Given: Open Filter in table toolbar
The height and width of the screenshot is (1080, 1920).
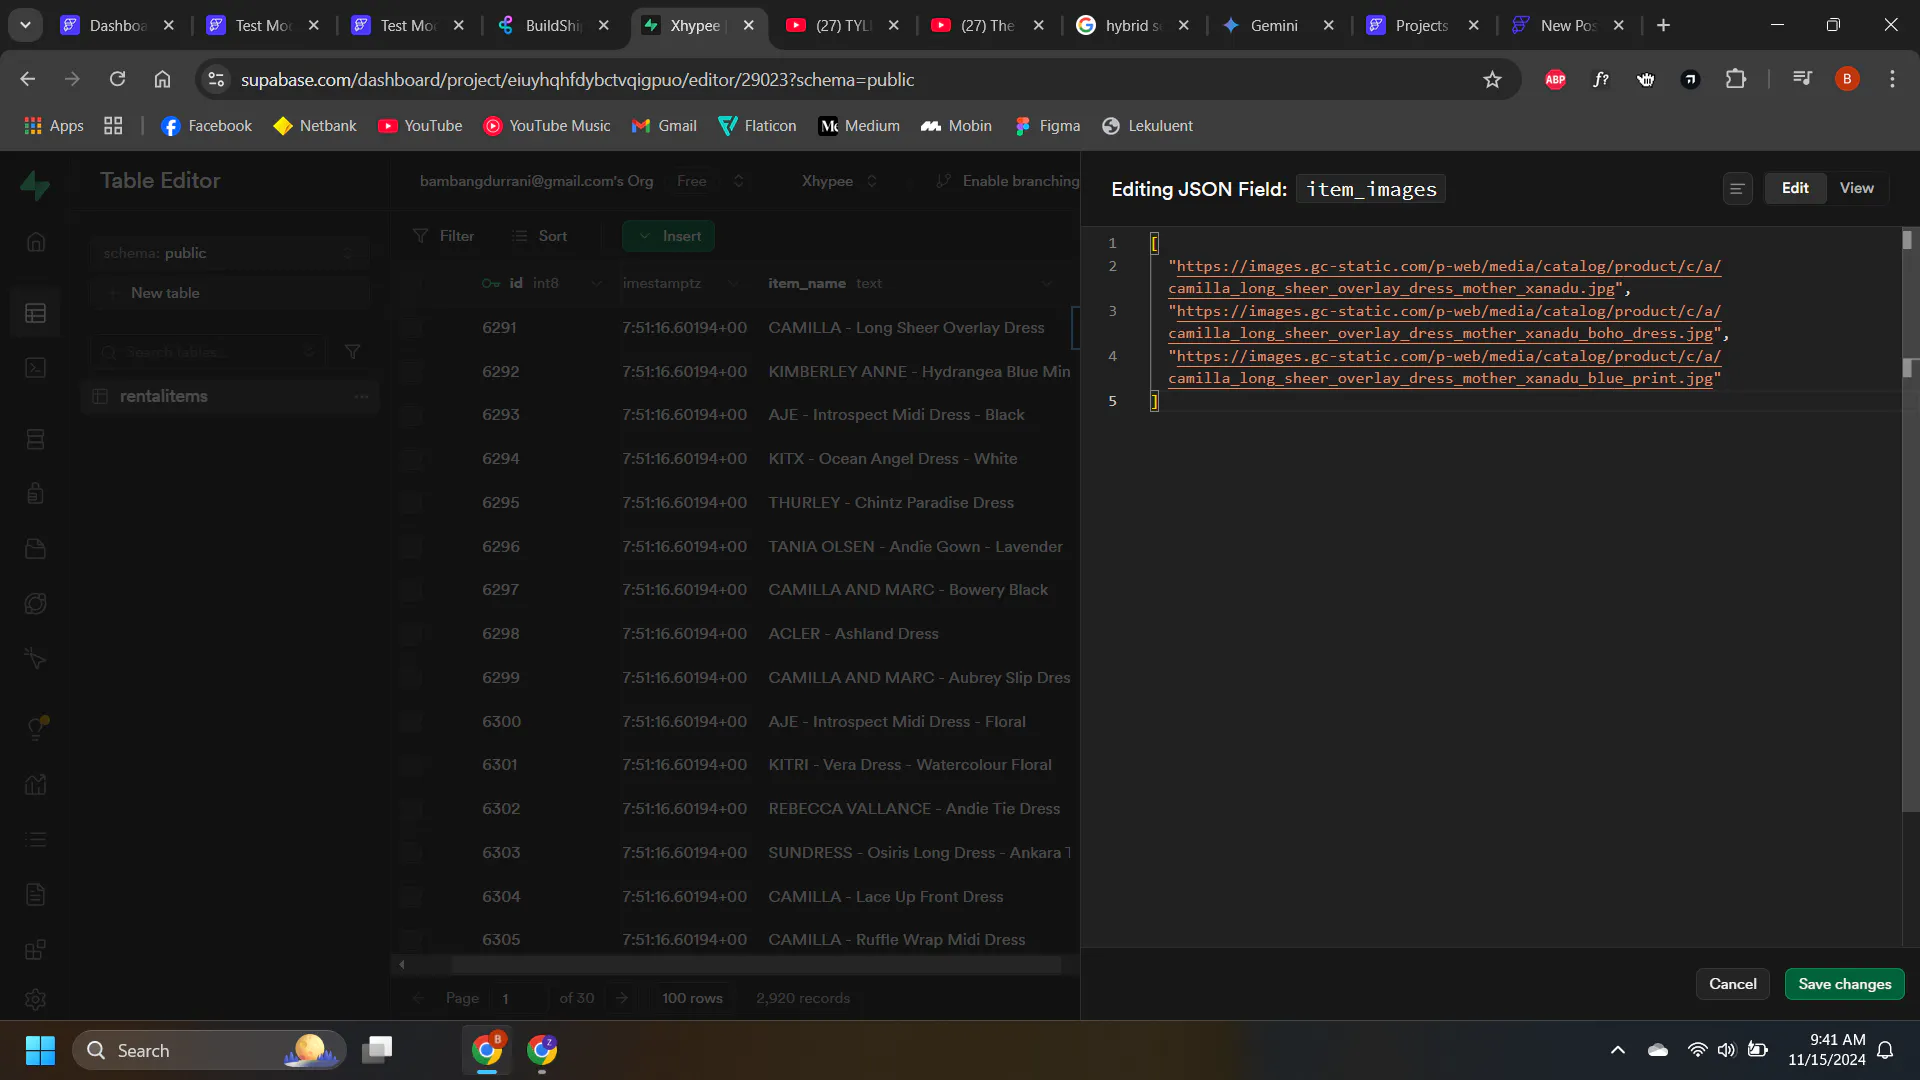Looking at the screenshot, I should (444, 237).
